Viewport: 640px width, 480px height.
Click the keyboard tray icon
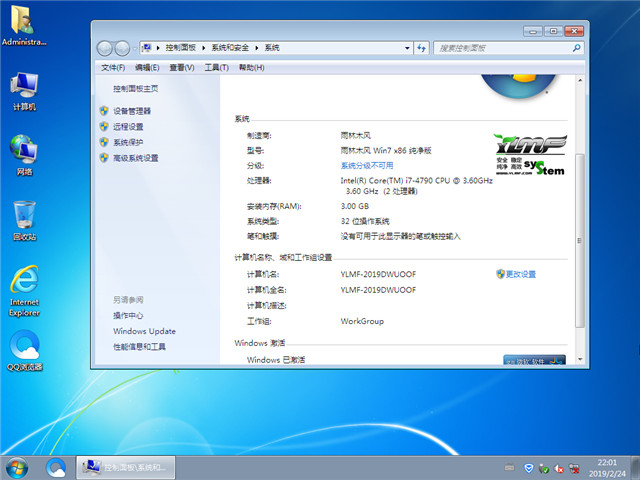(x=509, y=467)
